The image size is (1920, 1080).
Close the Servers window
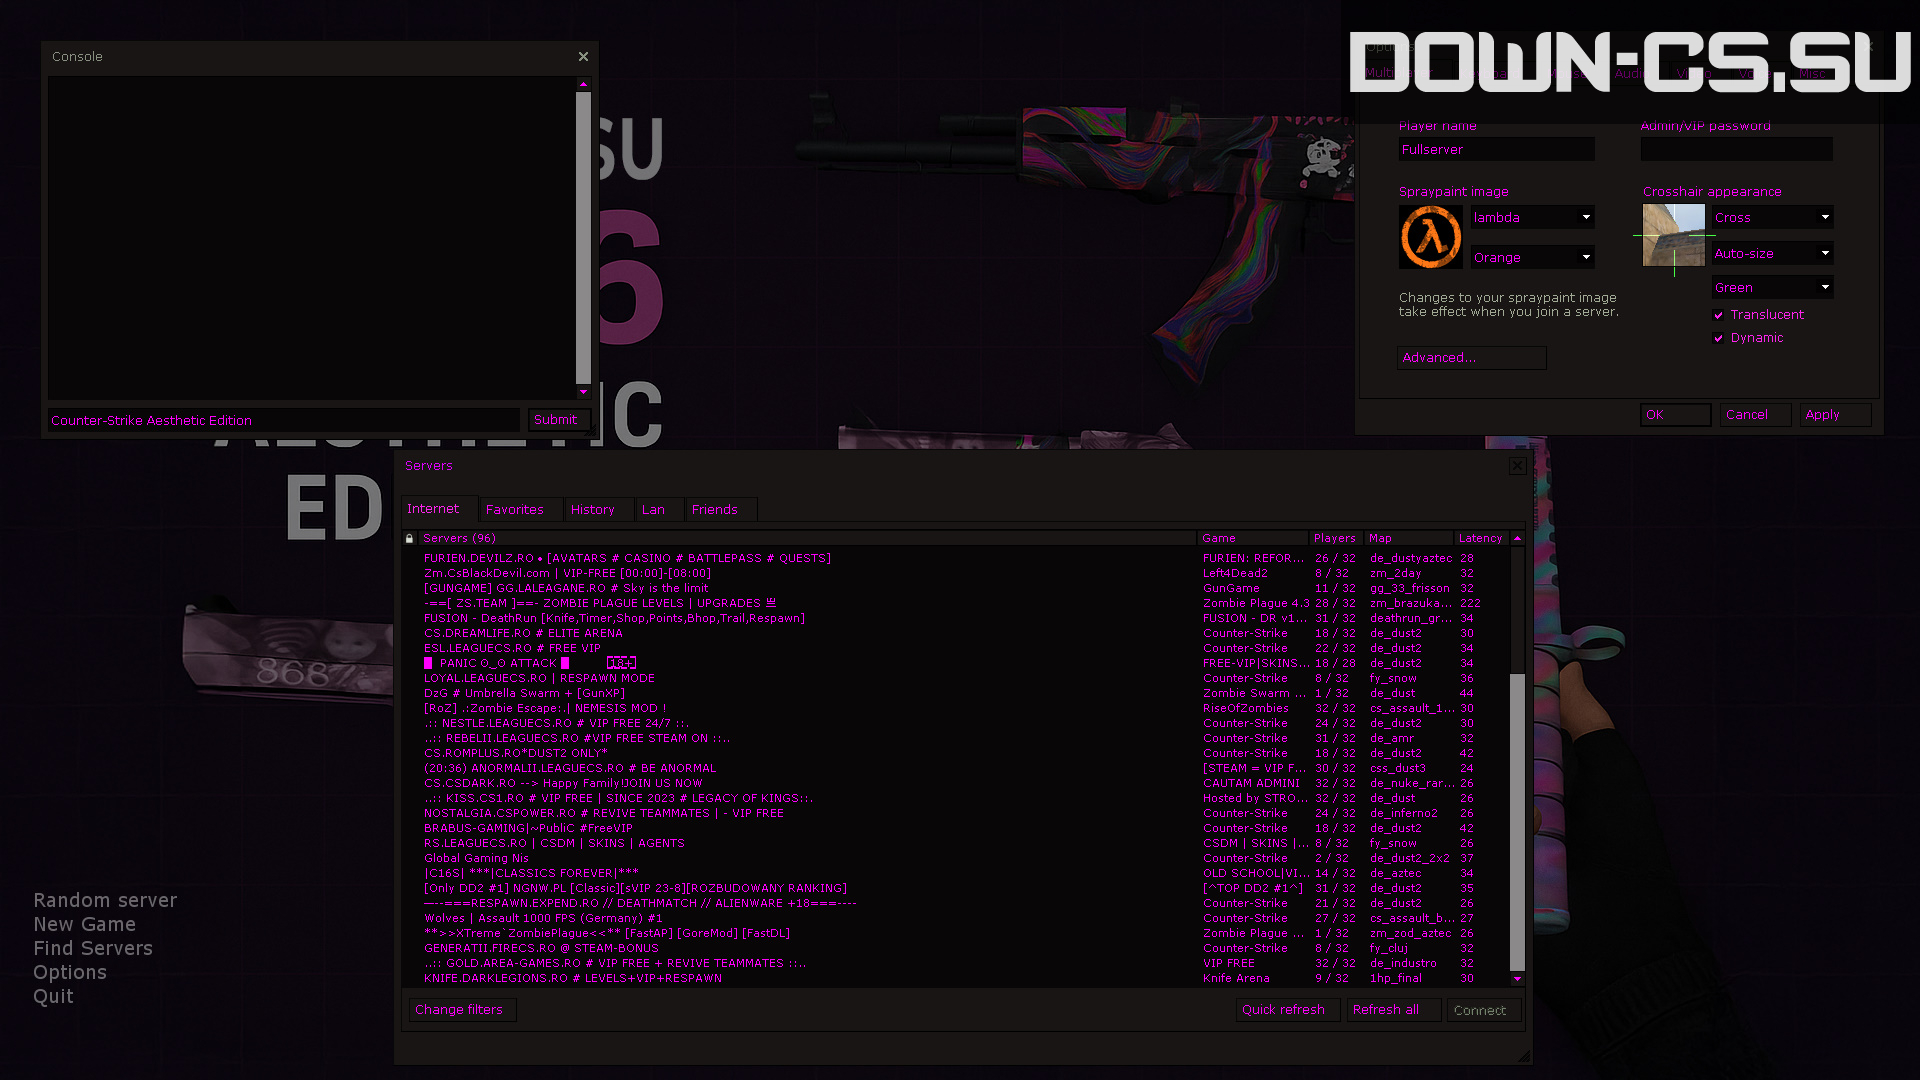pyautogui.click(x=1517, y=466)
